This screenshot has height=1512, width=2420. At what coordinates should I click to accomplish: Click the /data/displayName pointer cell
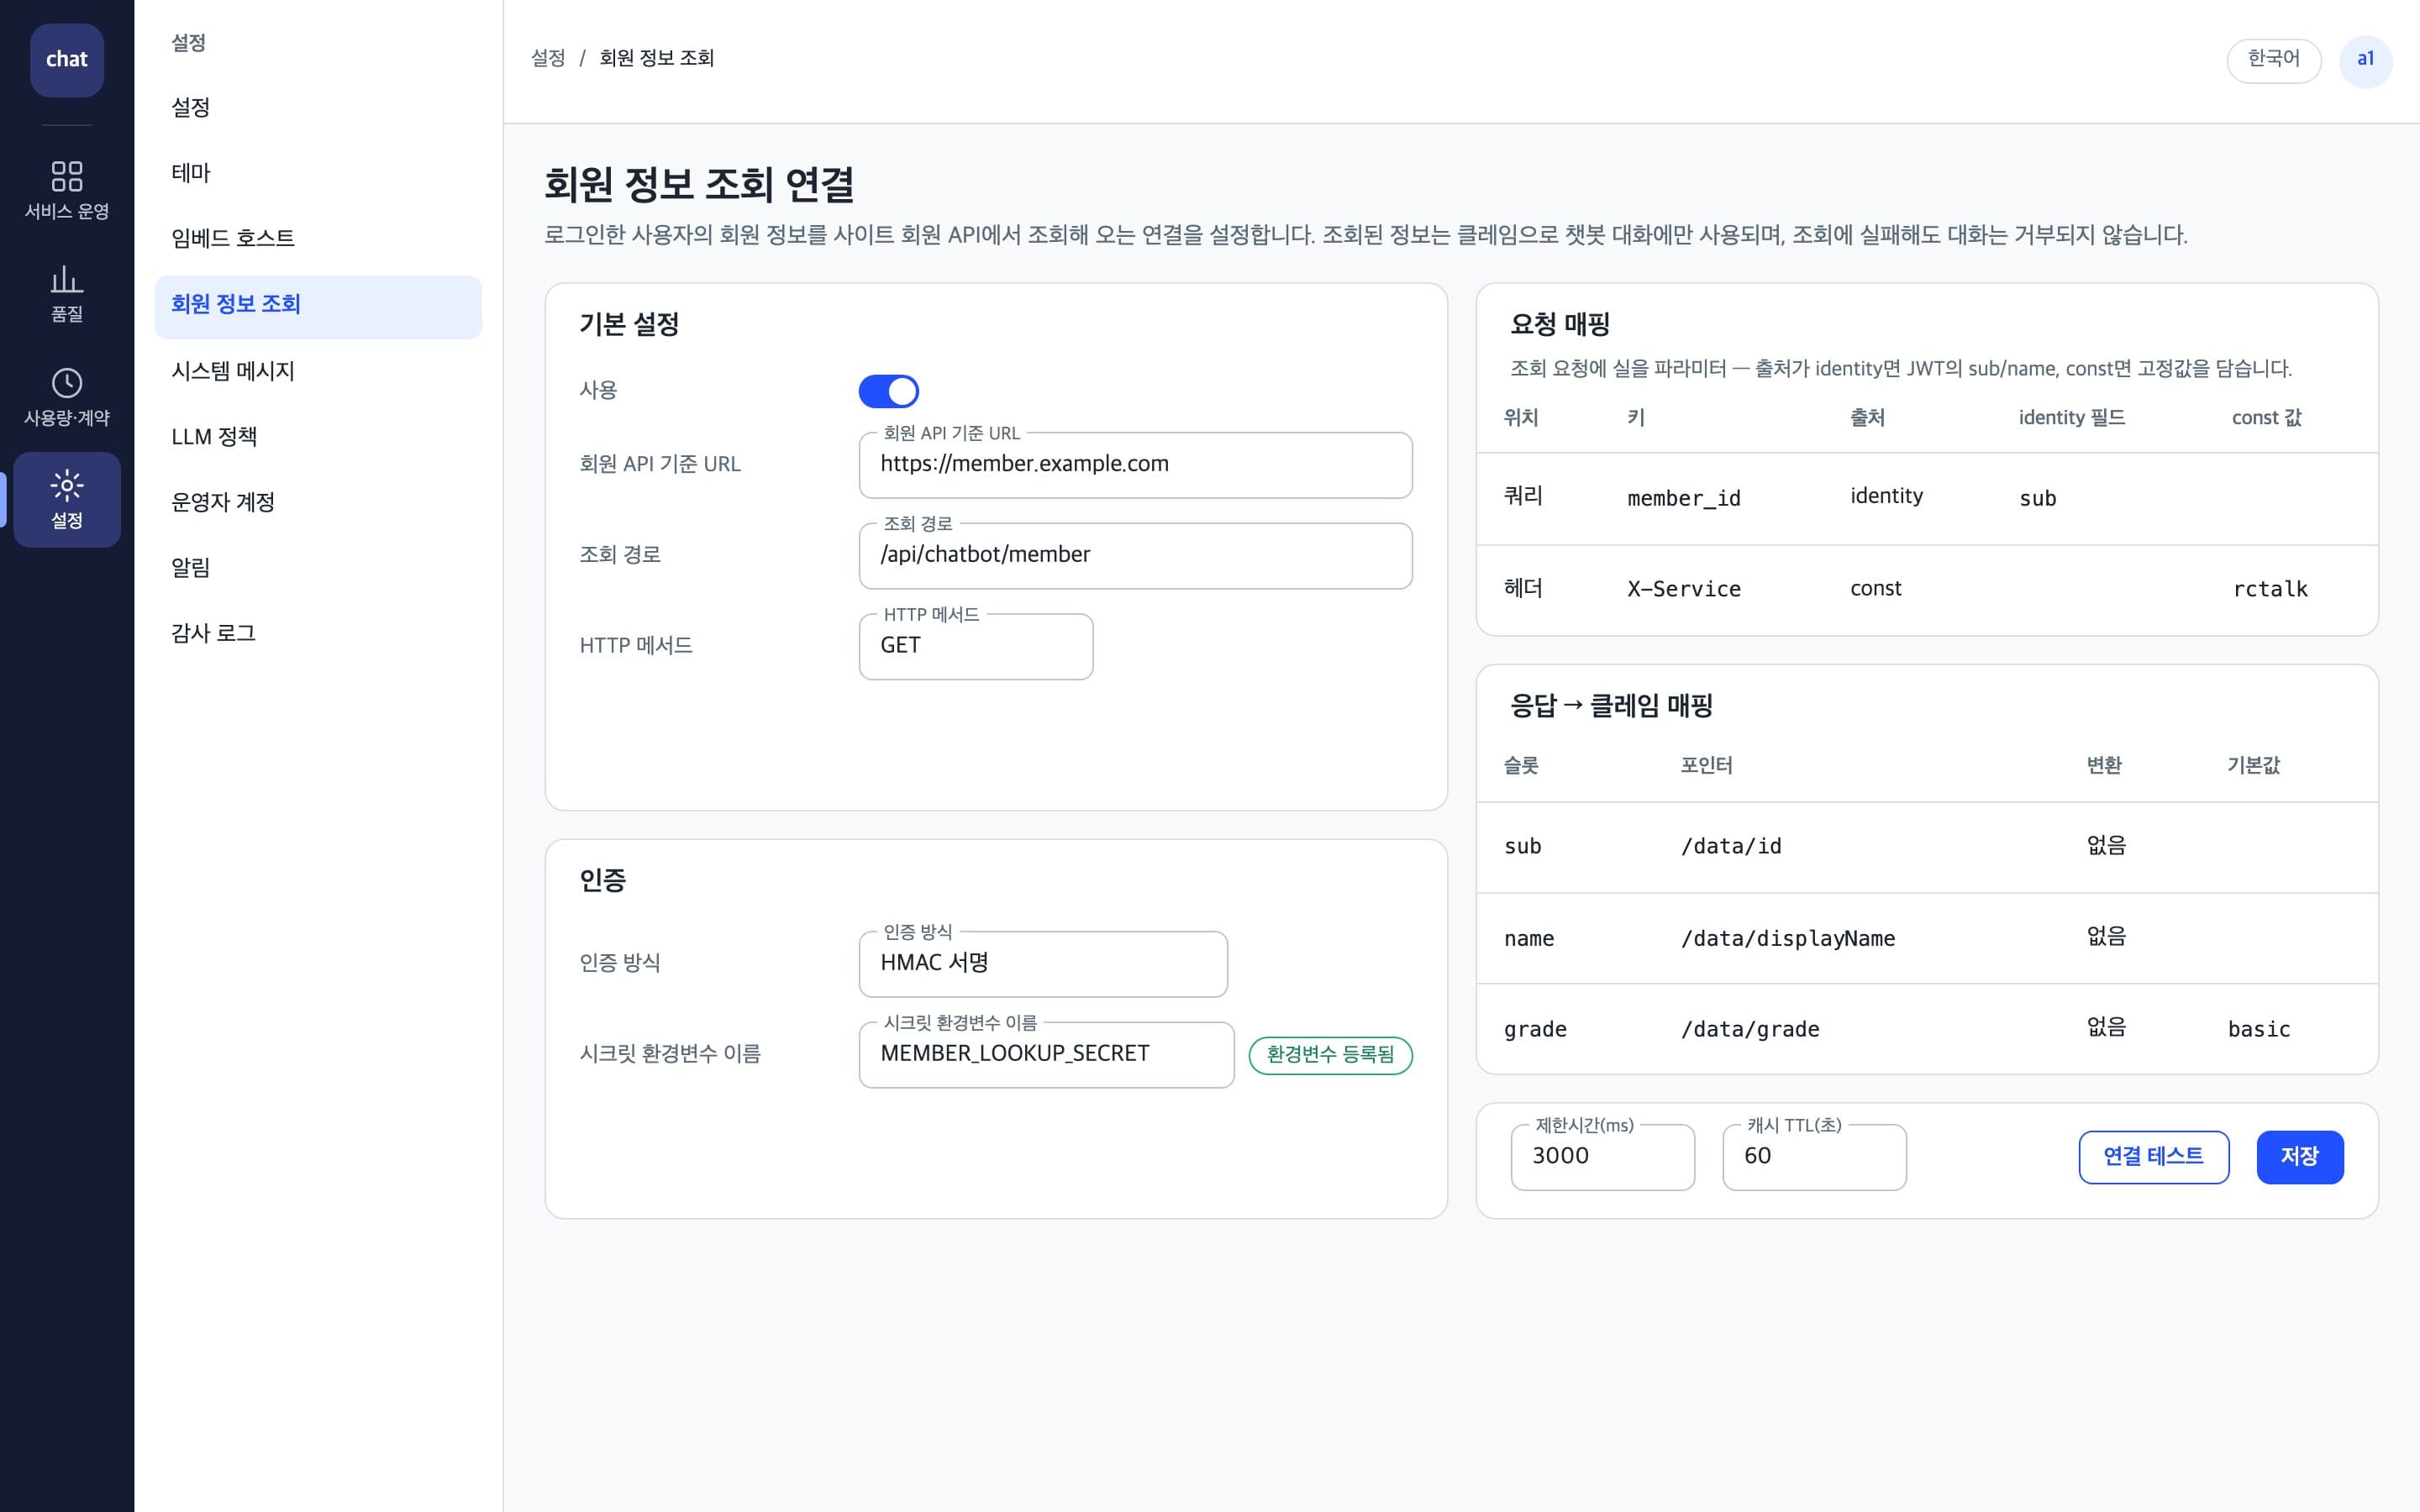(1788, 938)
